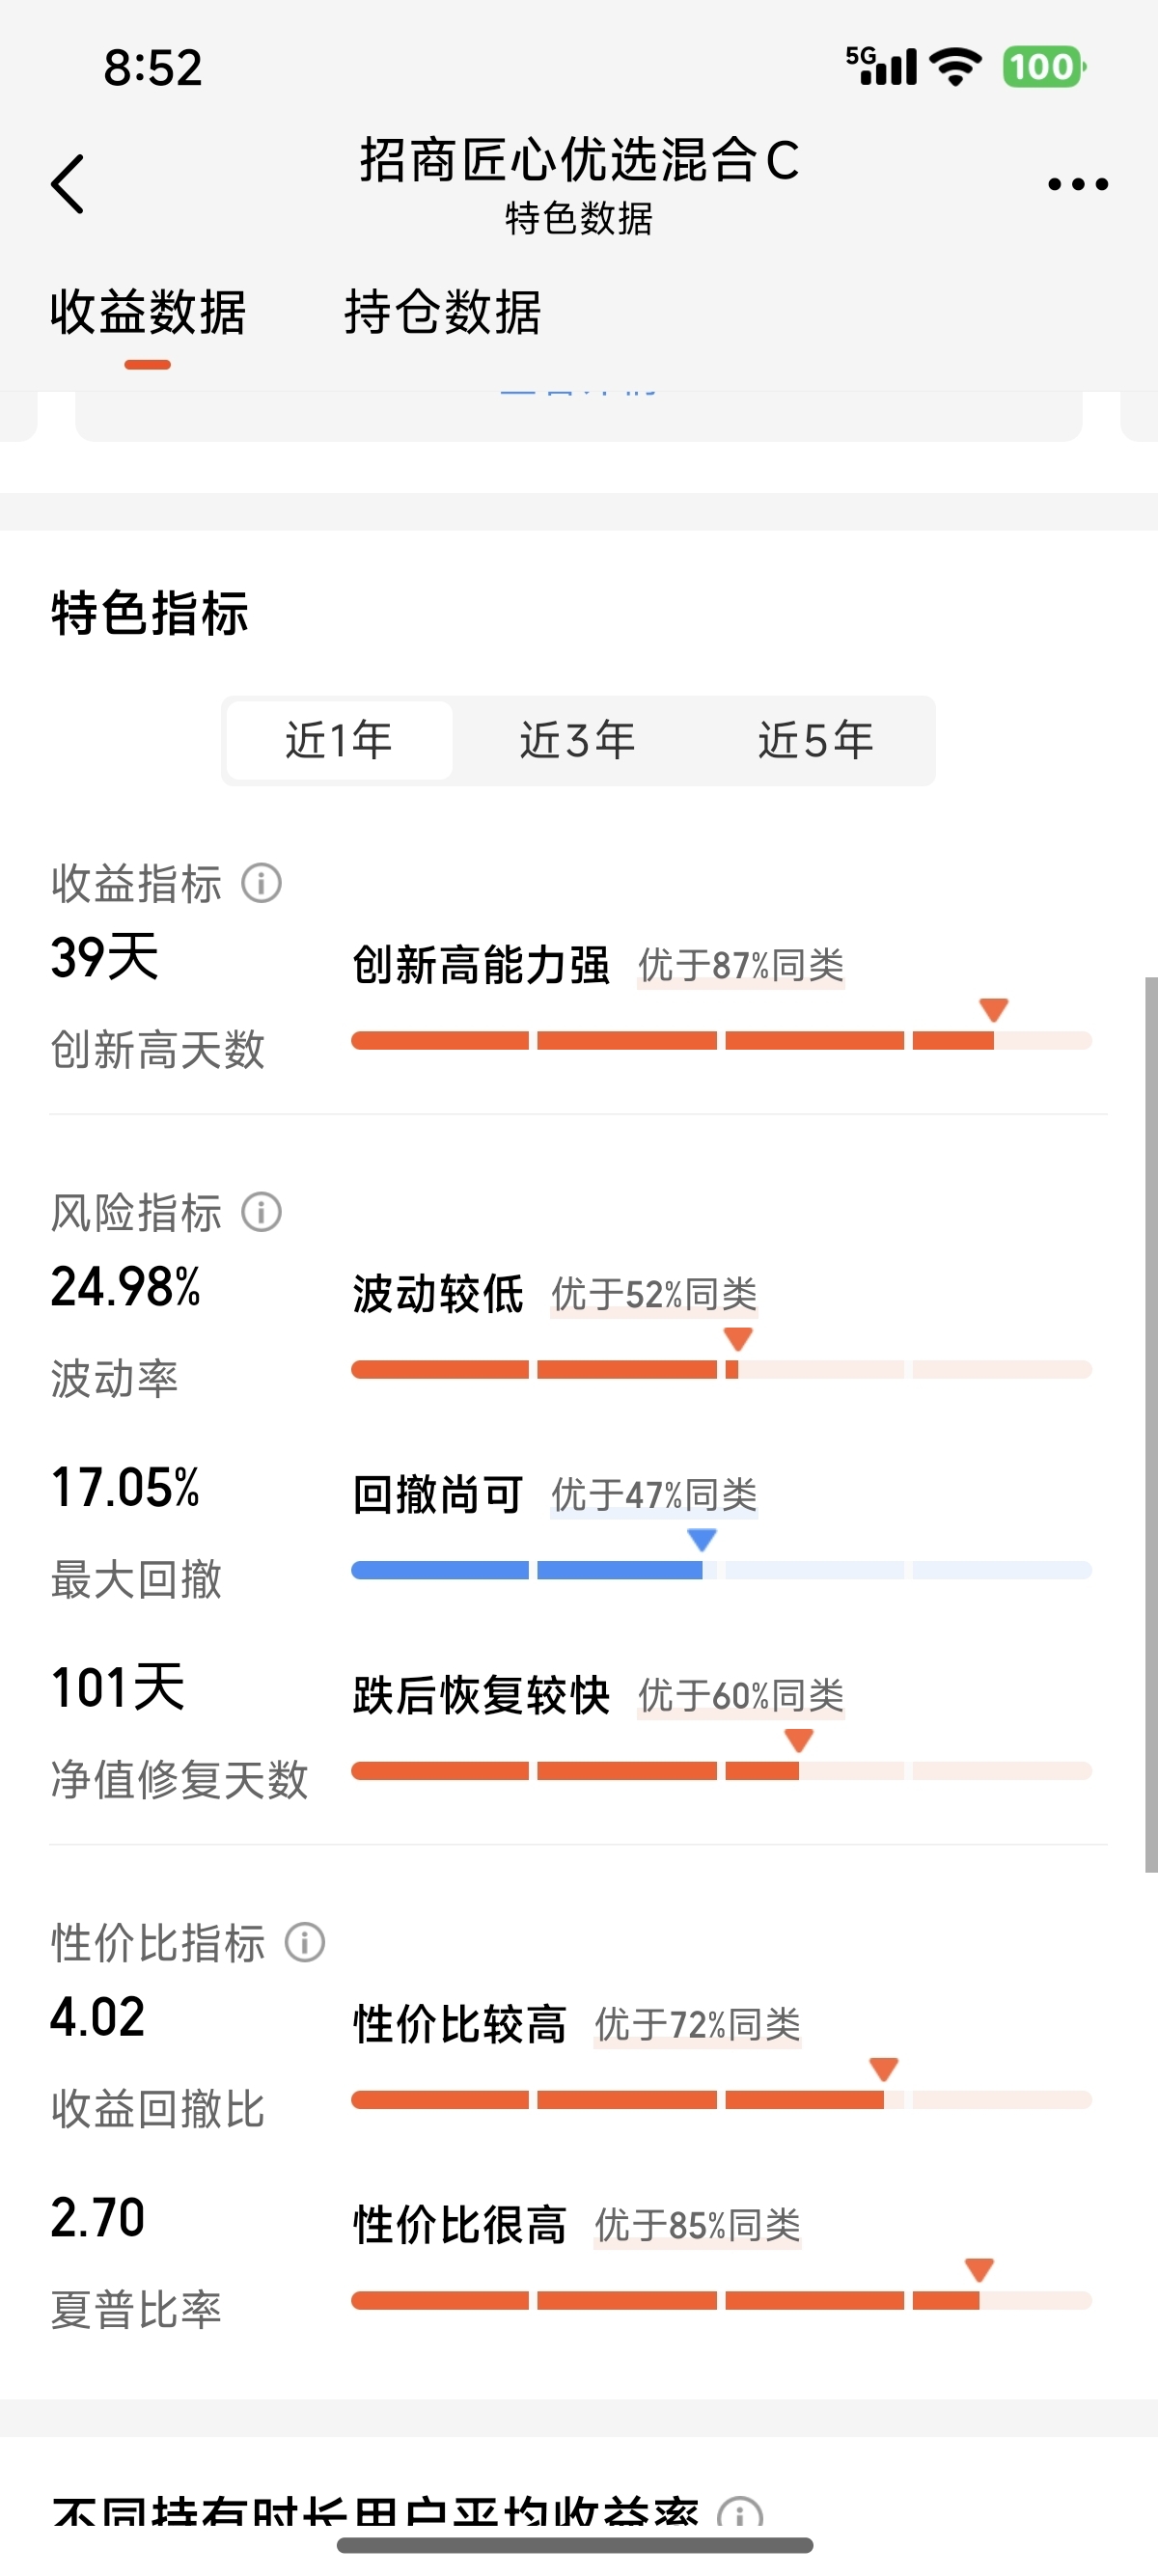Screen dimensions: 1158x2576
Task: Switch to the 收益数据 tab
Action: coord(148,312)
